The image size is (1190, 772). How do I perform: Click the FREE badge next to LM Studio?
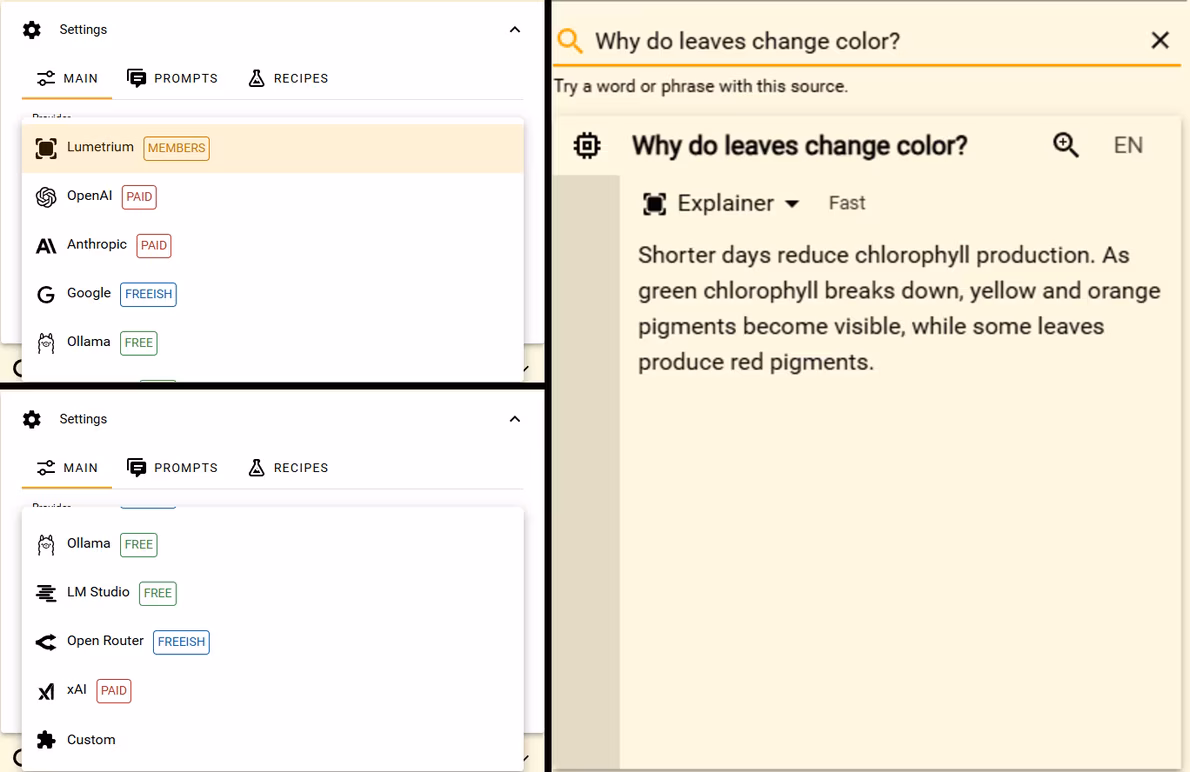158,593
